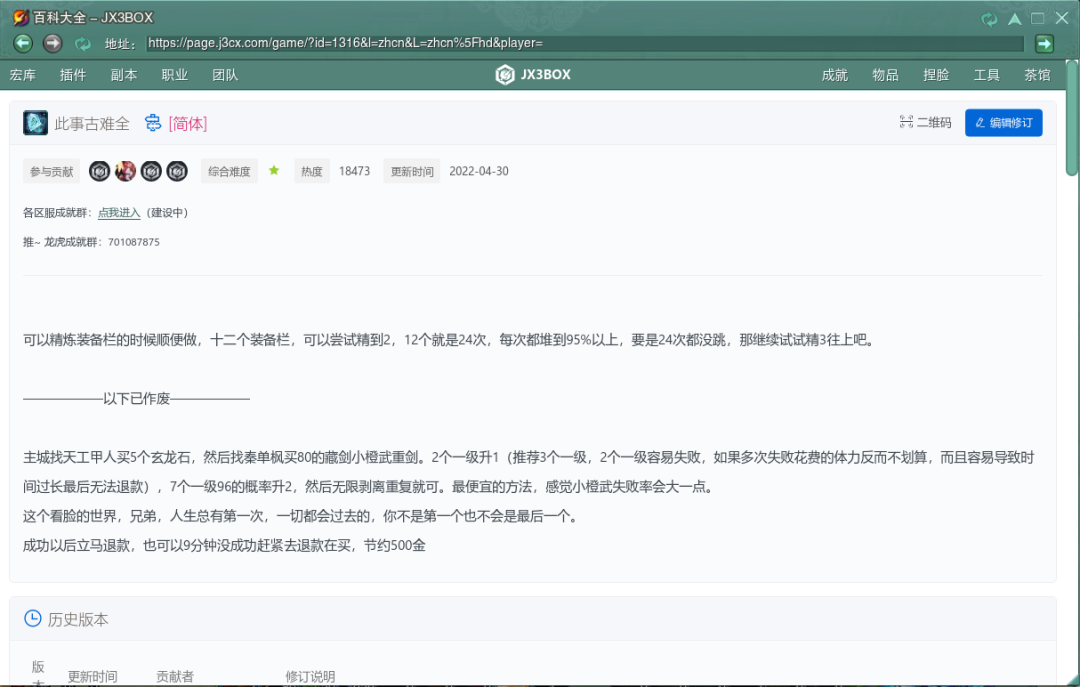
Task: Open the 插件 menu
Action: [x=73, y=75]
